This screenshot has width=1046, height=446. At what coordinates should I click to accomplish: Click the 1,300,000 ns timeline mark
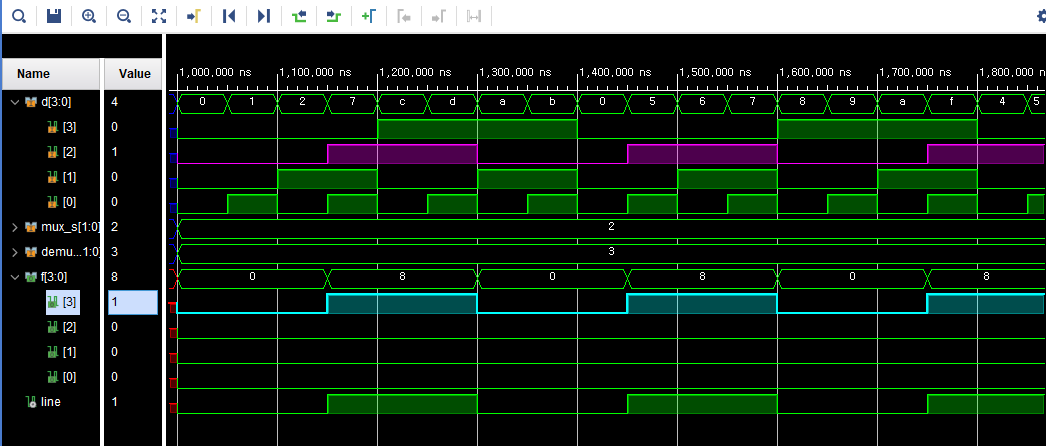tap(515, 72)
